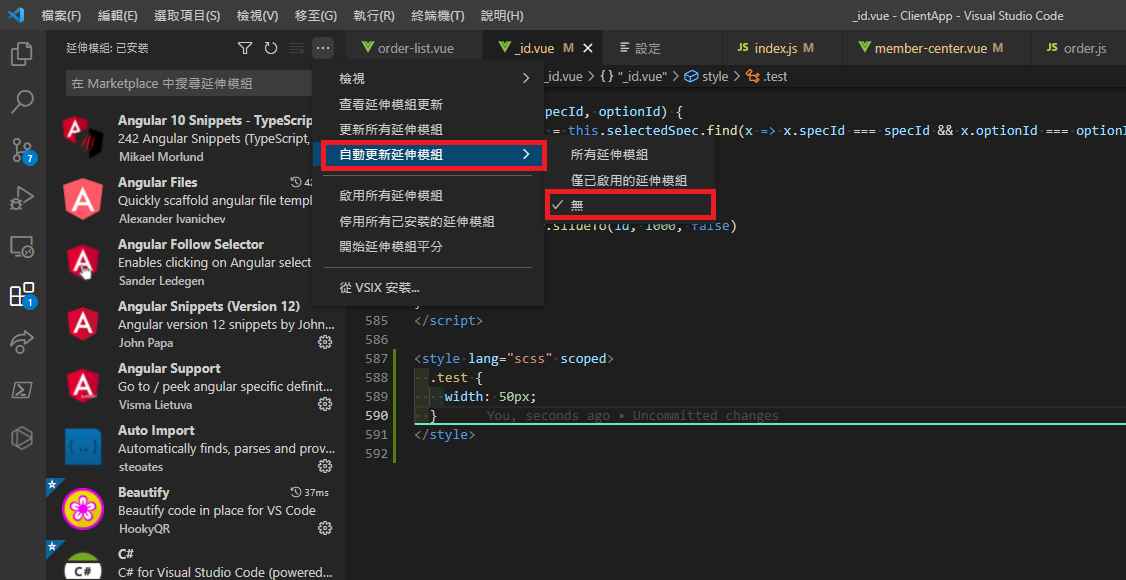Image resolution: width=1126 pixels, height=580 pixels.
Task: Expand the 檢視 submenu in context menu
Action: tap(432, 78)
